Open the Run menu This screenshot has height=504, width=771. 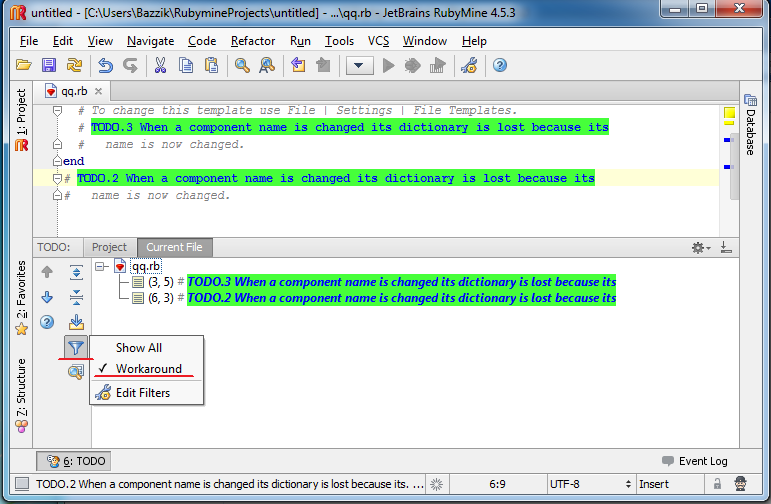(x=300, y=41)
